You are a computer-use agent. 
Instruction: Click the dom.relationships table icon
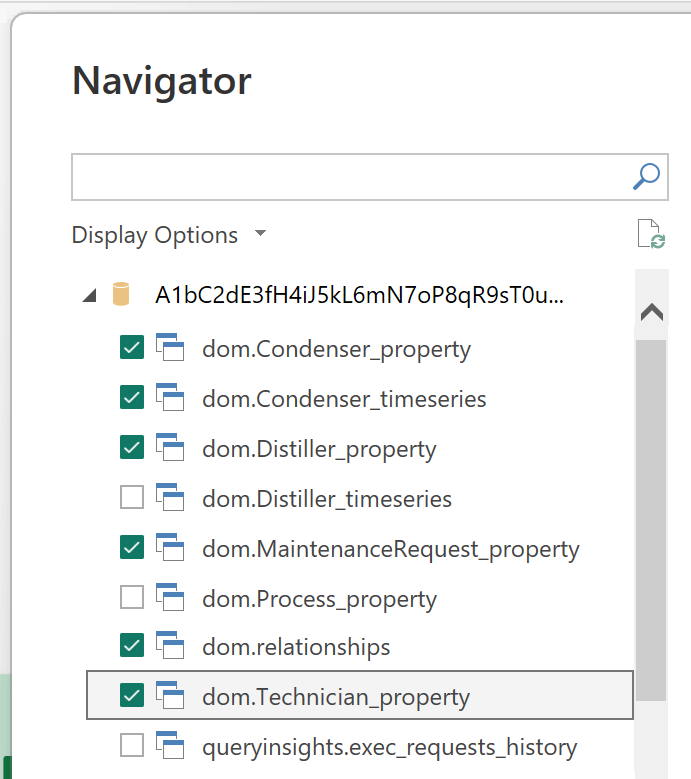170,645
